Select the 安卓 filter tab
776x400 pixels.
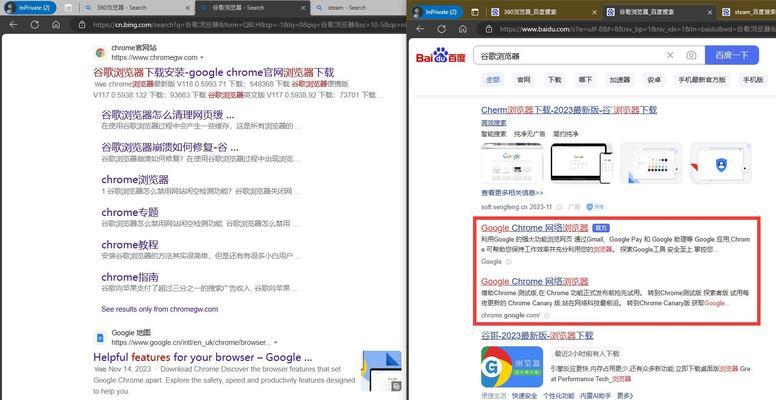click(654, 79)
